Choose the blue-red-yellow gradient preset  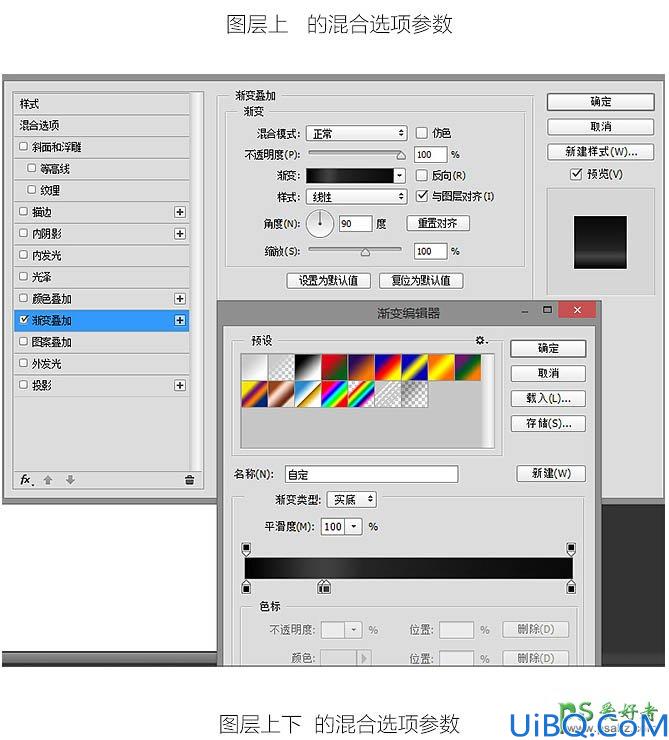(388, 367)
